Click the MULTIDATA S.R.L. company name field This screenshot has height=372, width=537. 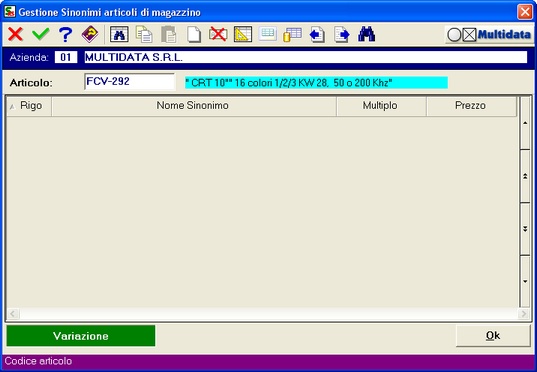pos(305,57)
